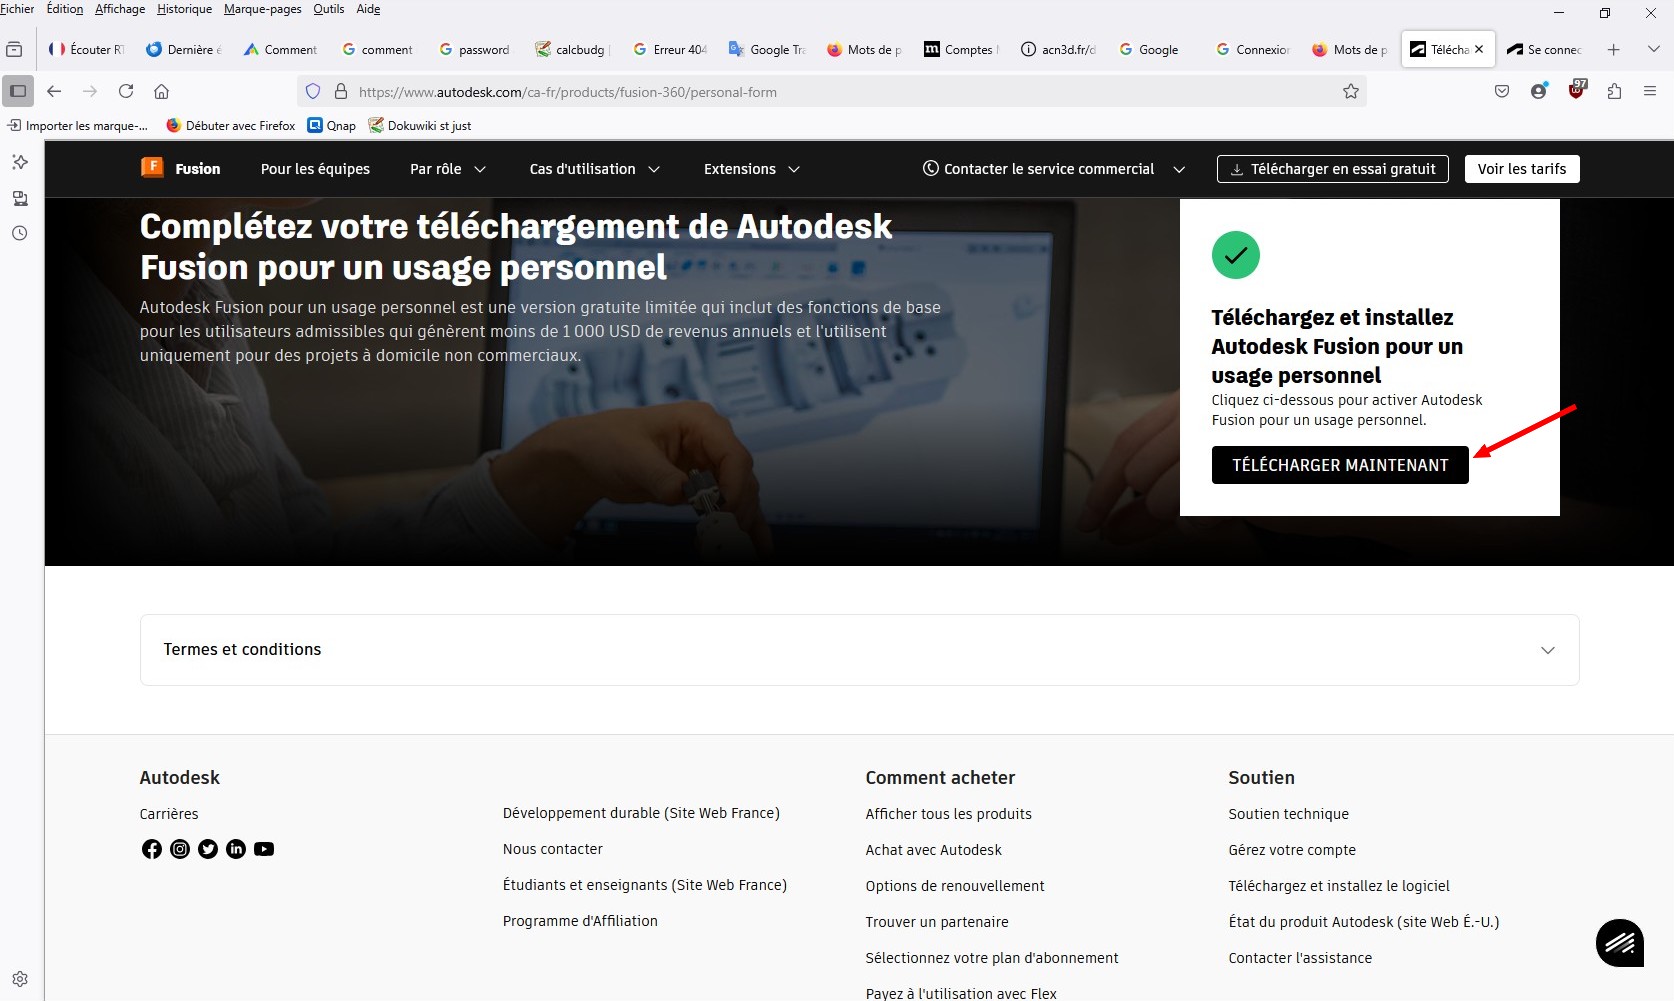Screen dimensions: 1674x1001
Task: Click TÉLÉCHARGER MAINTENANT button
Action: 1340,465
